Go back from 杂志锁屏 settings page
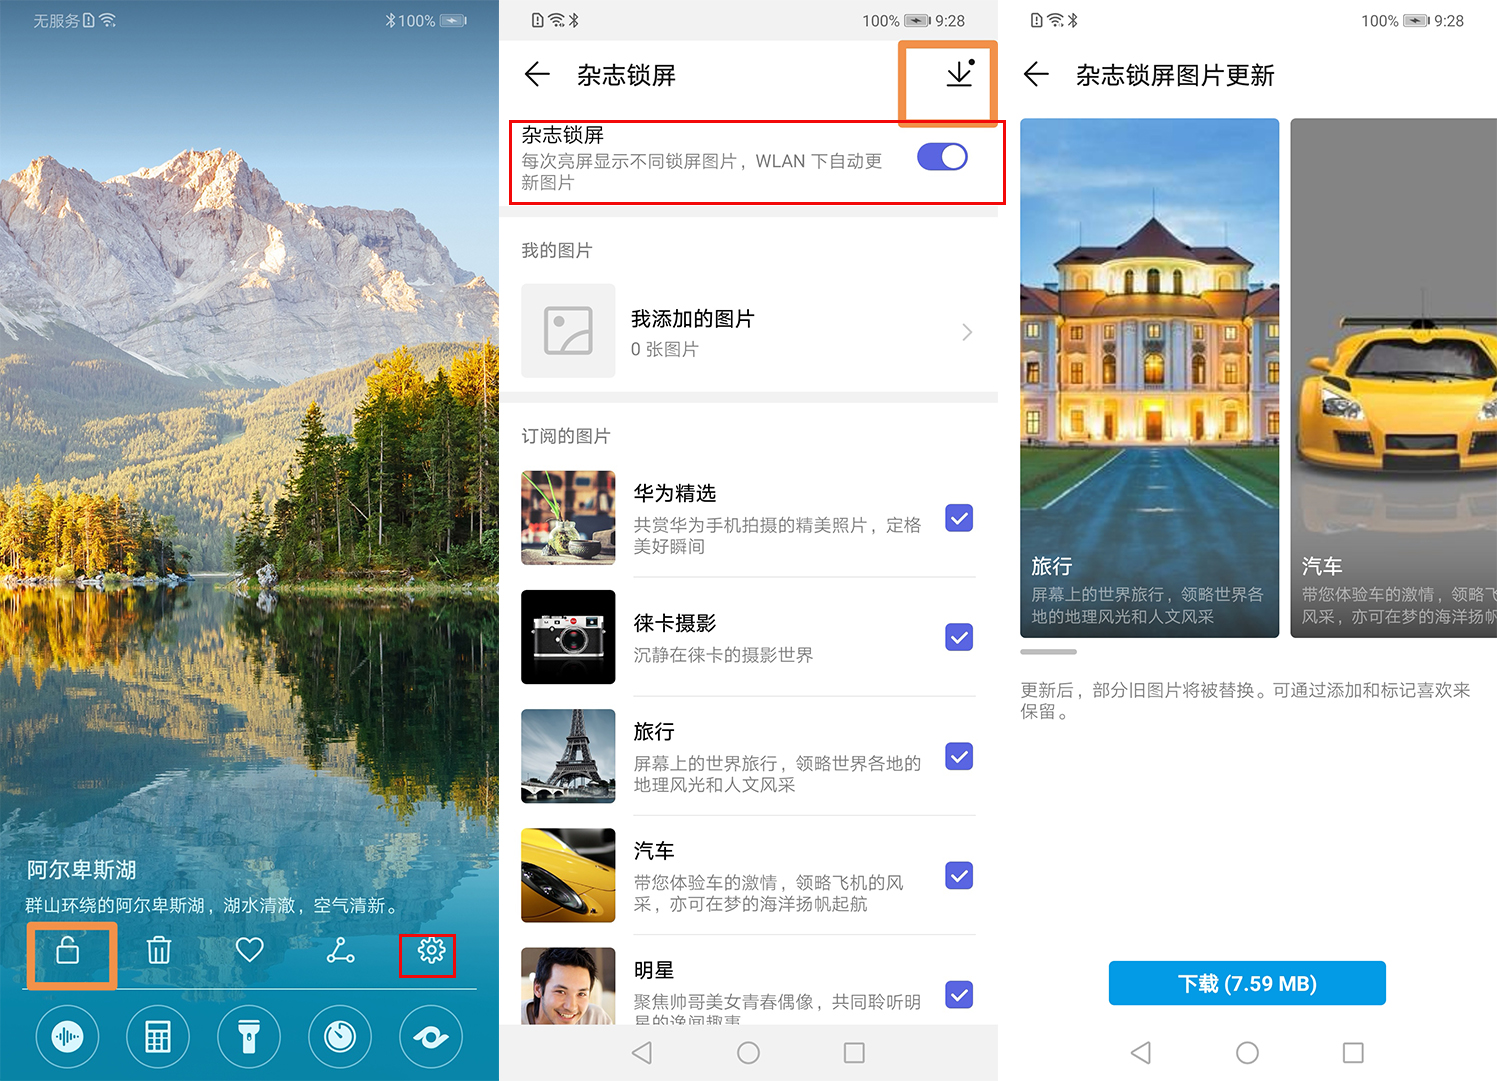The image size is (1497, 1081). click(537, 74)
